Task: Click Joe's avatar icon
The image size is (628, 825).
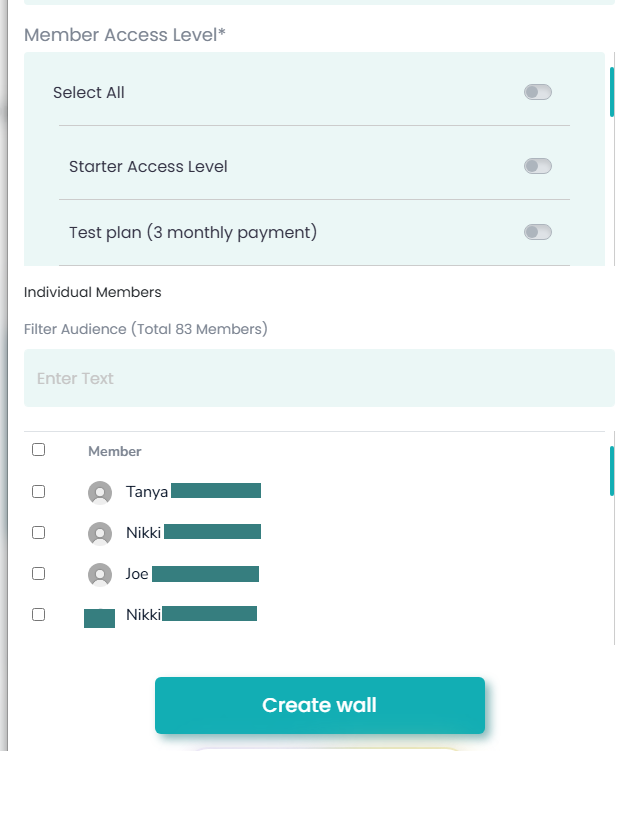Action: tap(100, 574)
